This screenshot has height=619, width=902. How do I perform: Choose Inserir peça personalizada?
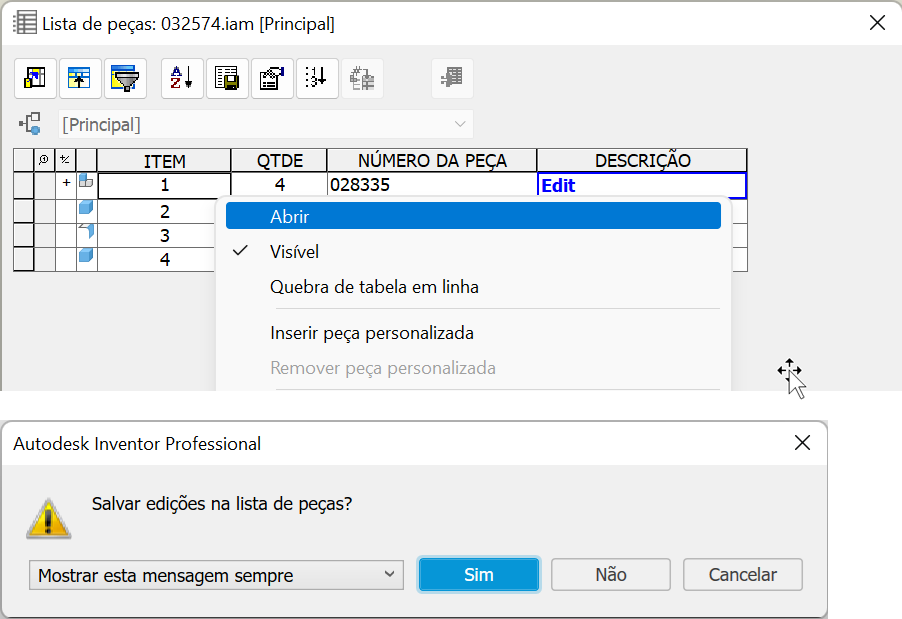473,333
